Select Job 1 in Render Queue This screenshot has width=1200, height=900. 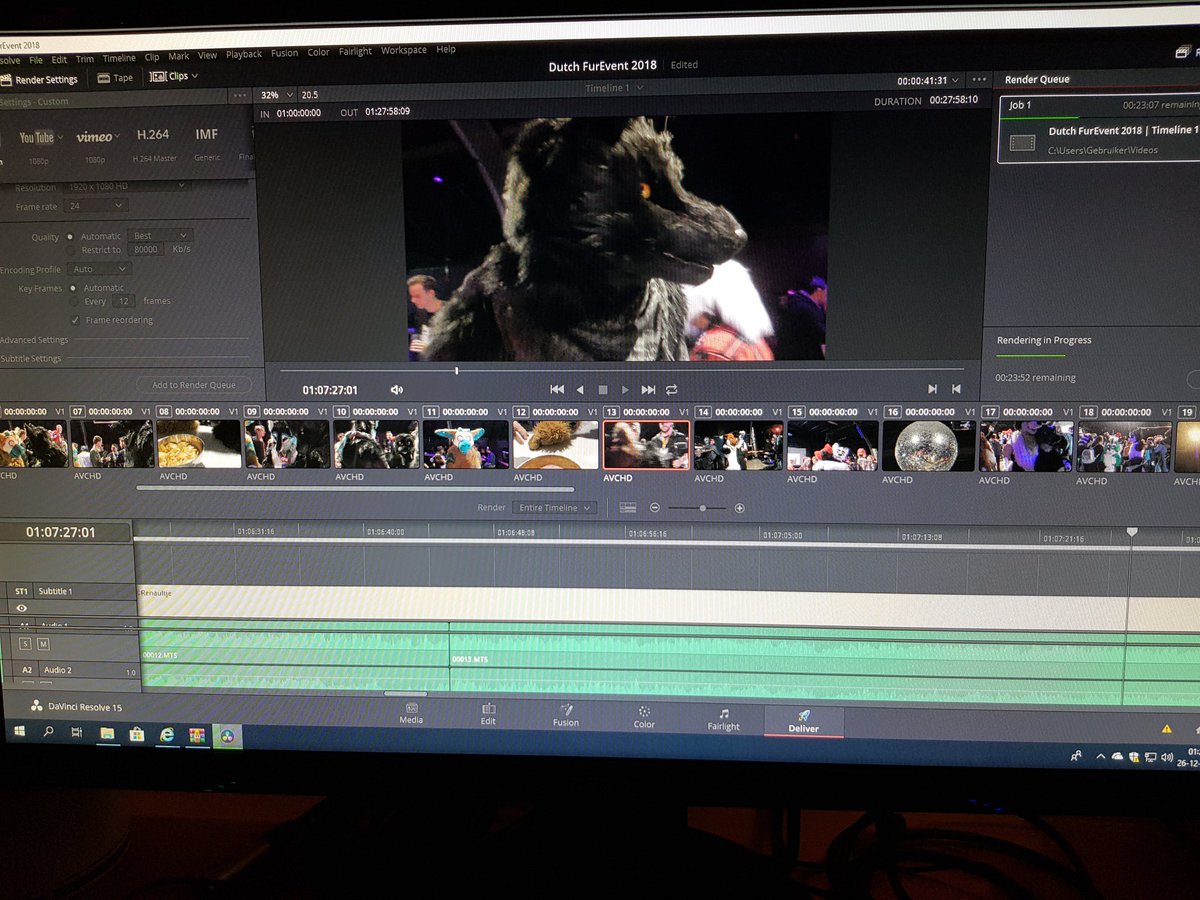tap(1100, 128)
